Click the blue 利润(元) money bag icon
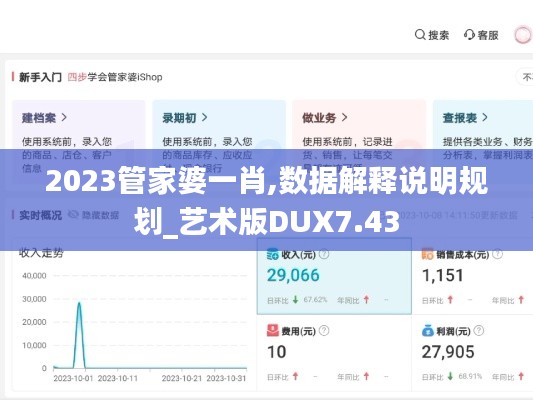Screen dimensions: 533x400 (428, 330)
